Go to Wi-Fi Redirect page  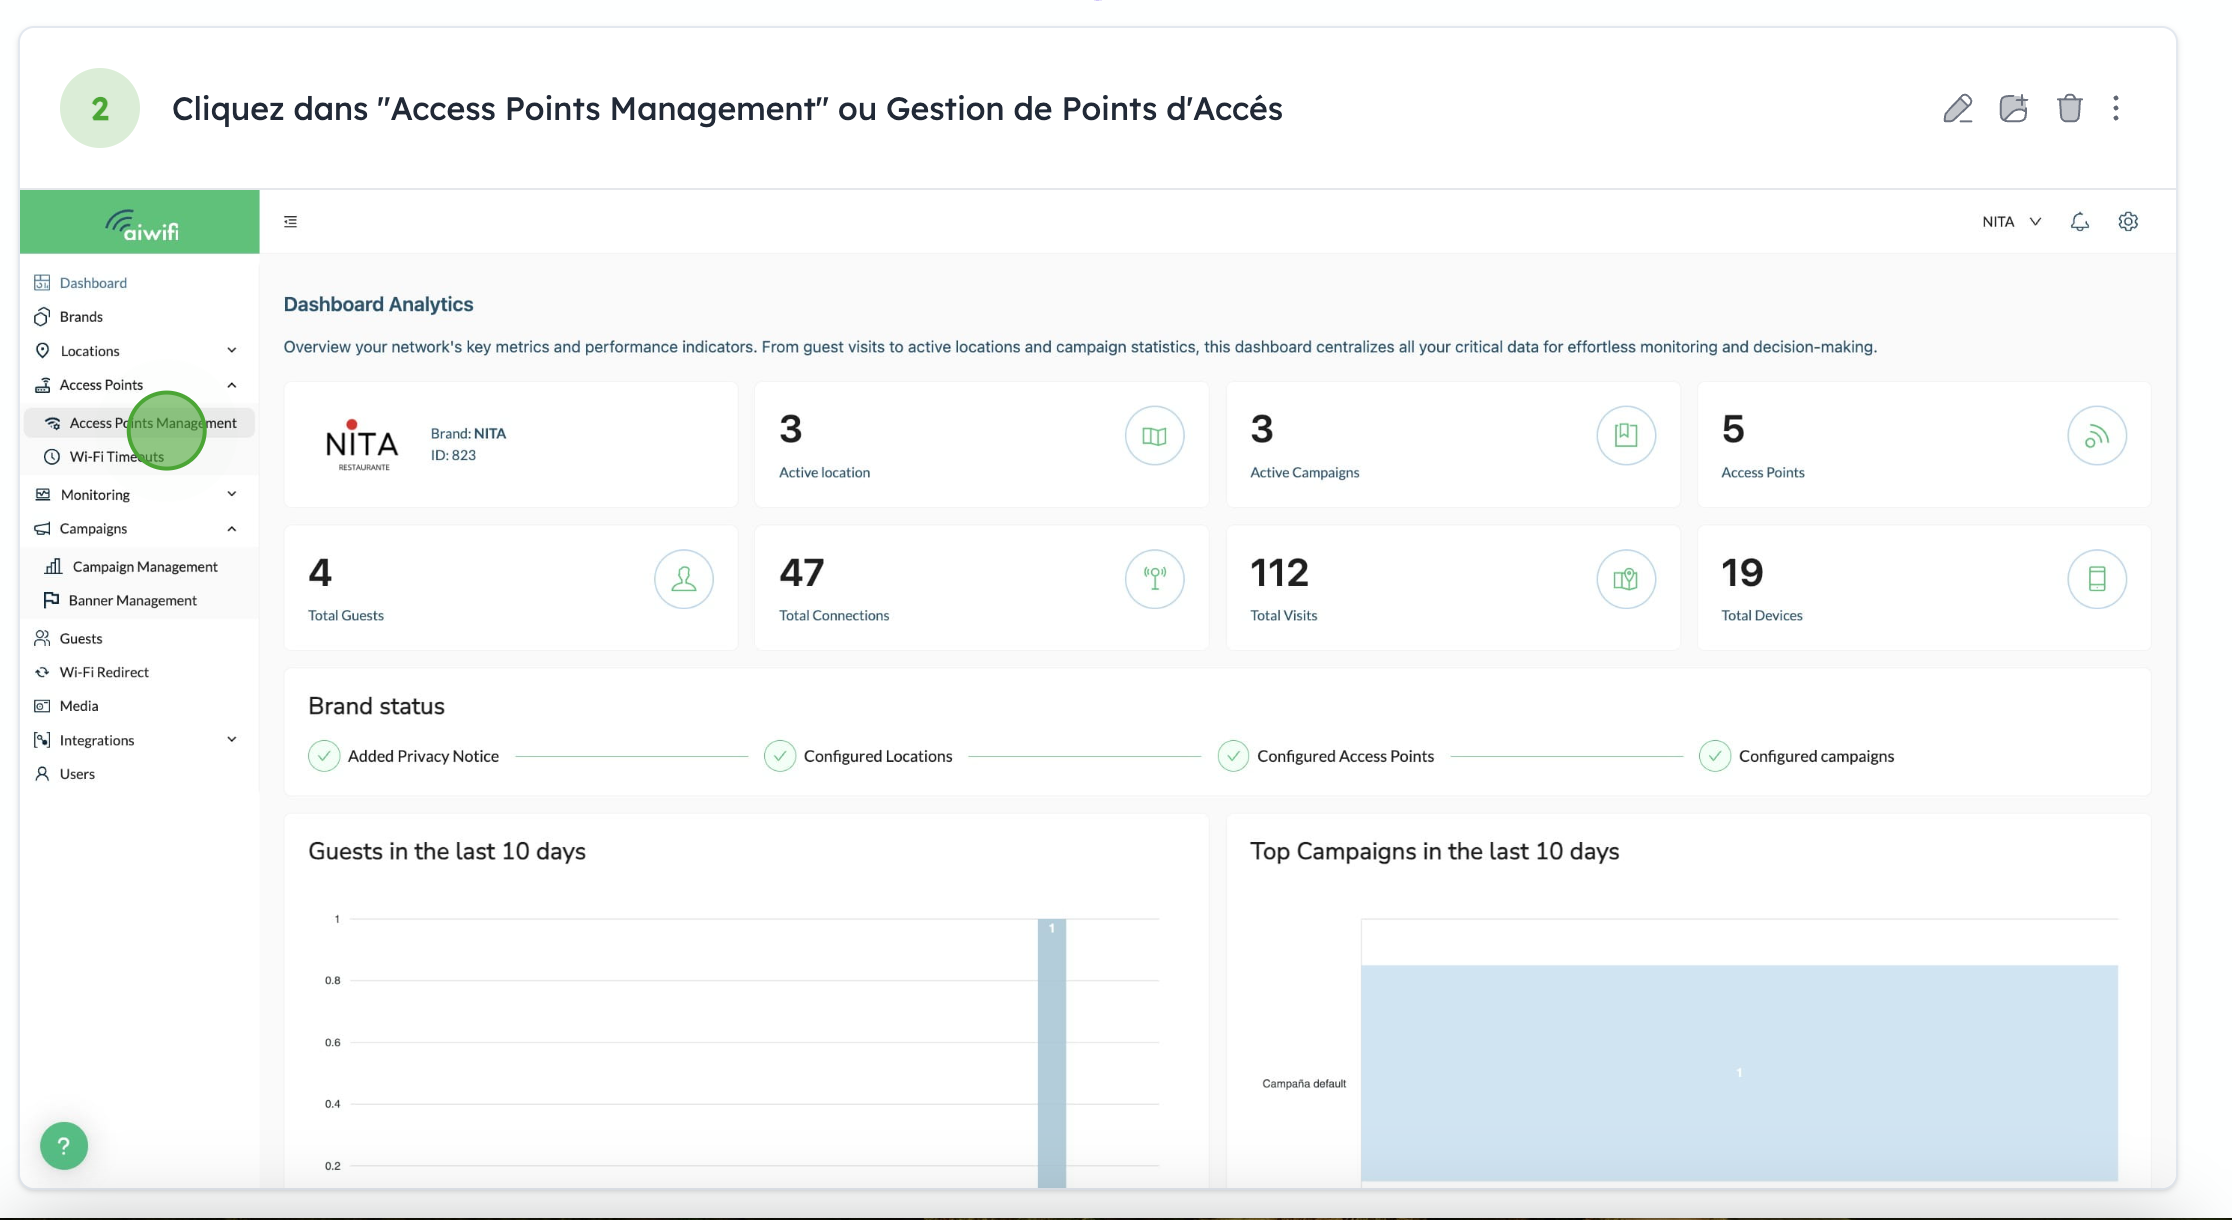(103, 672)
